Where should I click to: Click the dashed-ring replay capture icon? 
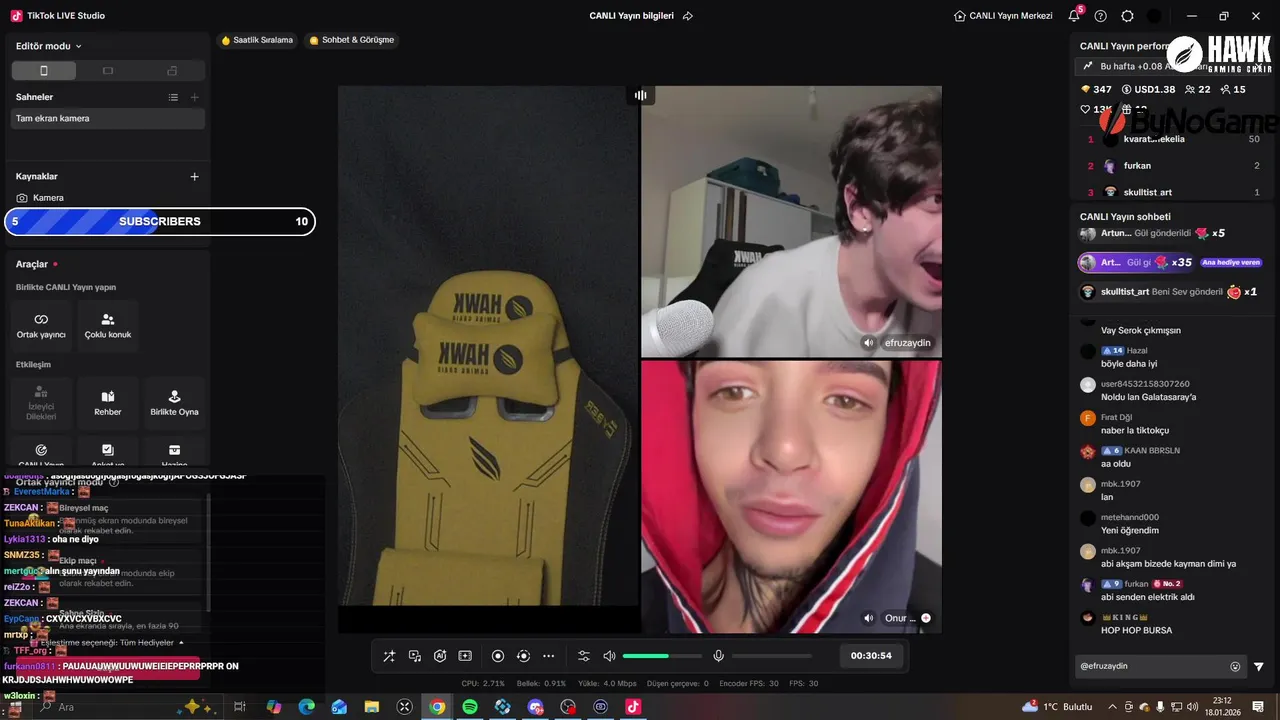523,656
